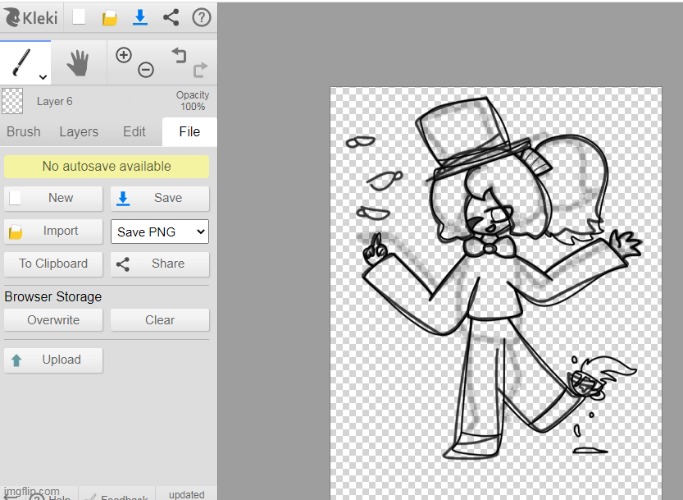The image size is (683, 500).
Task: Click the No autosave available notice
Action: point(106,166)
